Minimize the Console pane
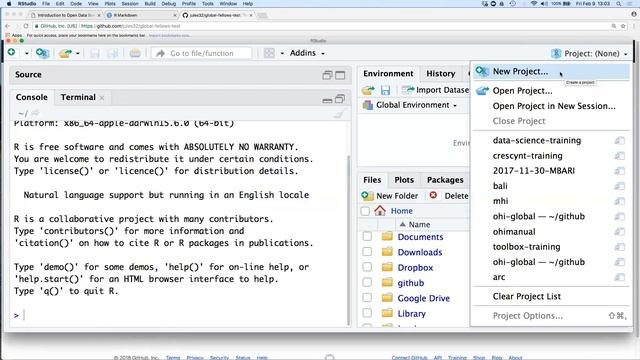 (x=327, y=100)
